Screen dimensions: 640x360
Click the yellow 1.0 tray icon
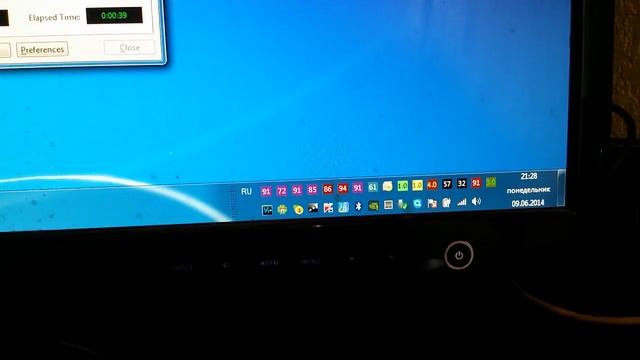(x=417, y=185)
